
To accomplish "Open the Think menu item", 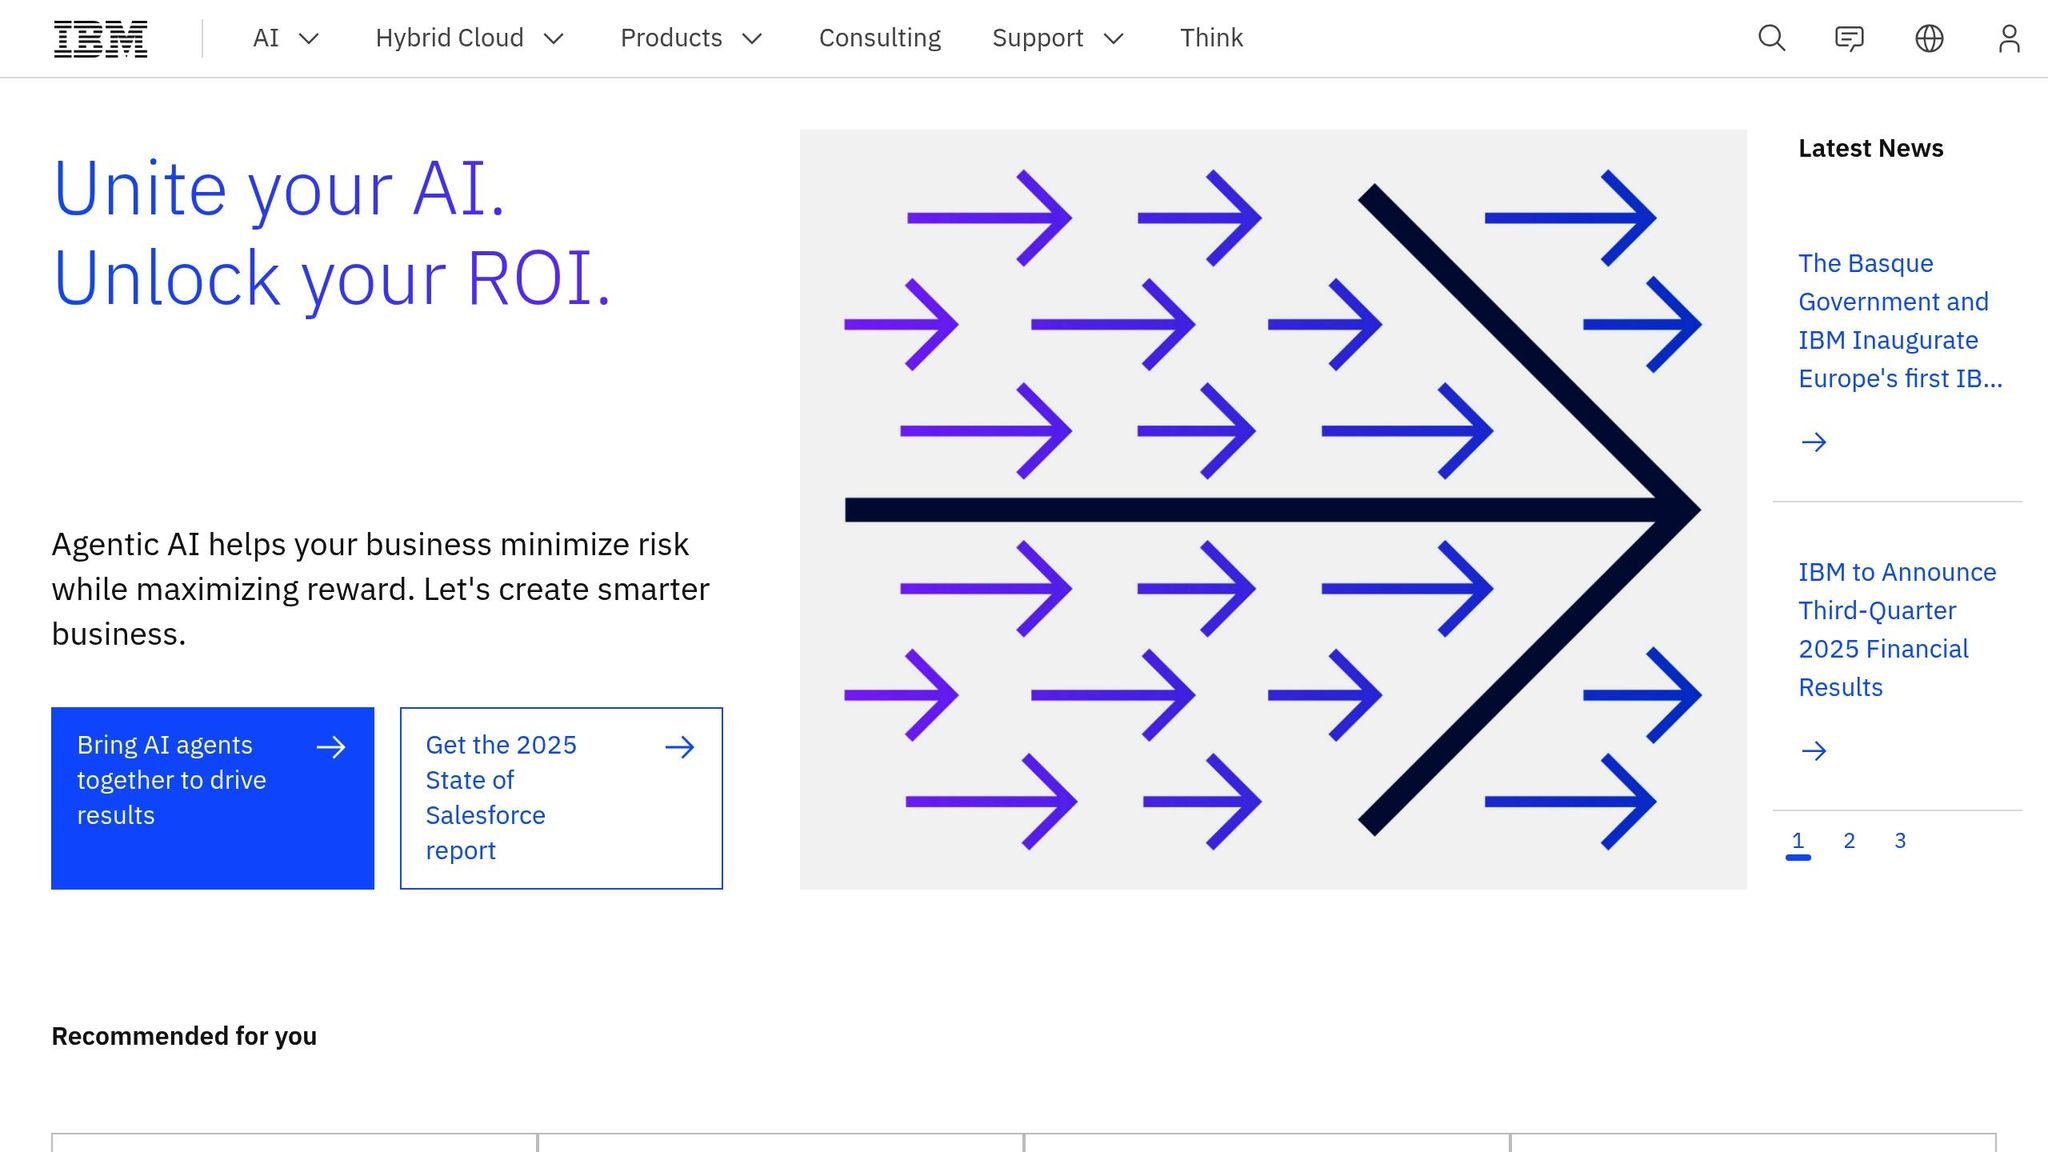I will point(1211,38).
